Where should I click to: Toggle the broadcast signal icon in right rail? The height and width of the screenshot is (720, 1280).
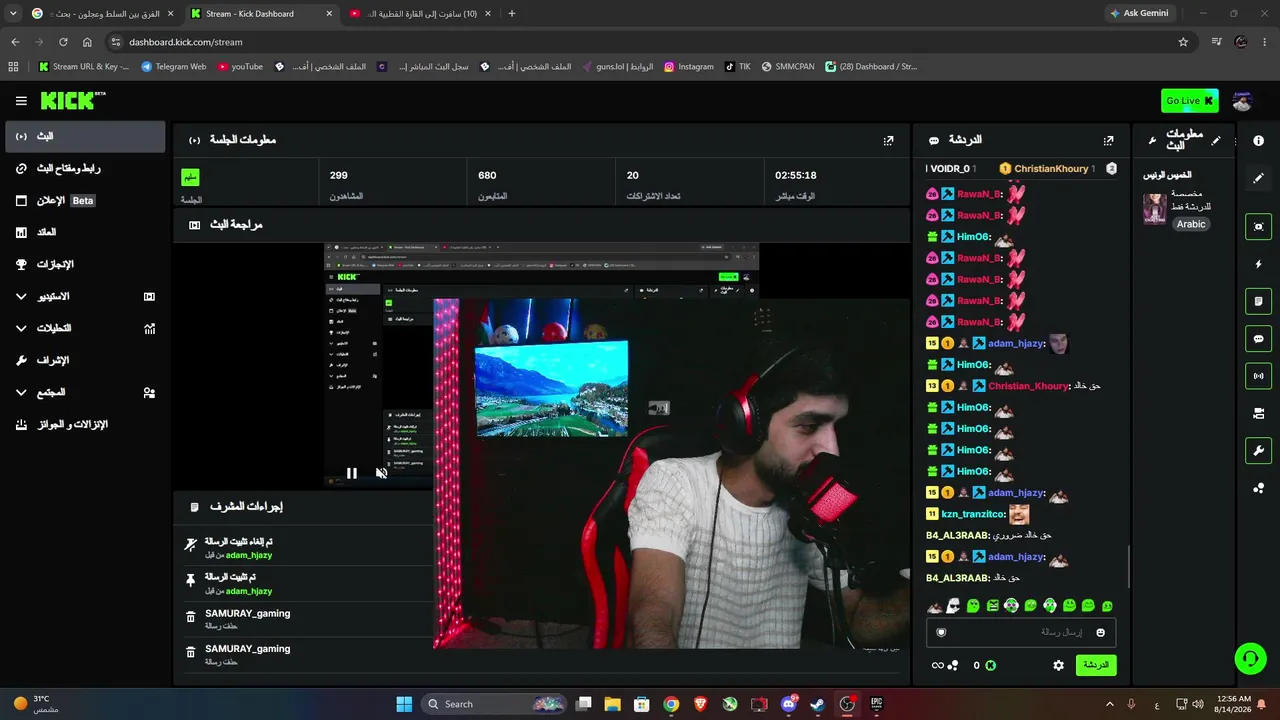[x=1259, y=376]
